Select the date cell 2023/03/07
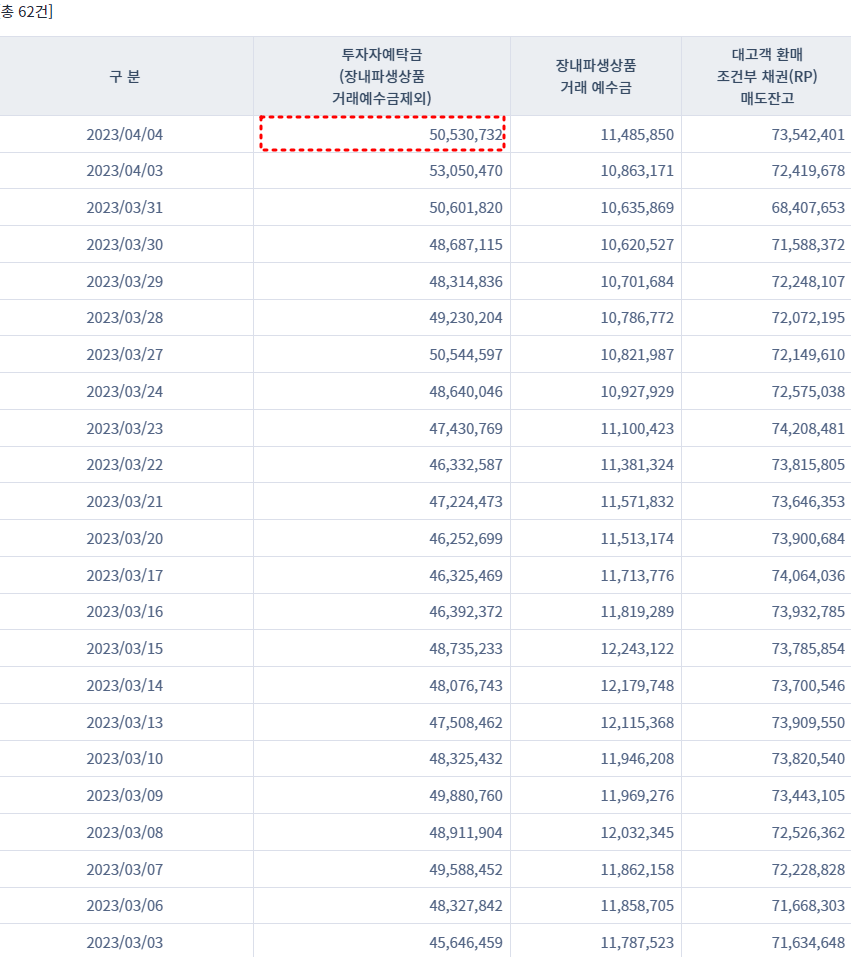Screen dimensions: 851x957 [x=125, y=870]
